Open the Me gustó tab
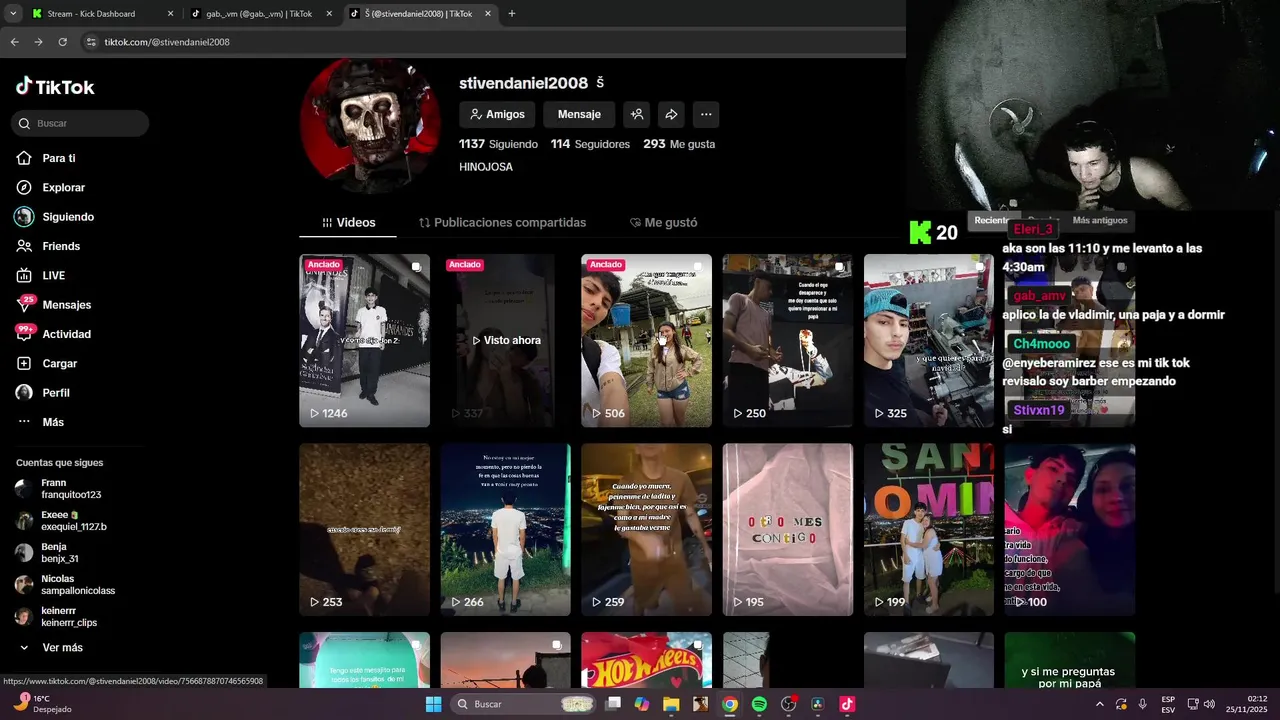 coord(663,223)
